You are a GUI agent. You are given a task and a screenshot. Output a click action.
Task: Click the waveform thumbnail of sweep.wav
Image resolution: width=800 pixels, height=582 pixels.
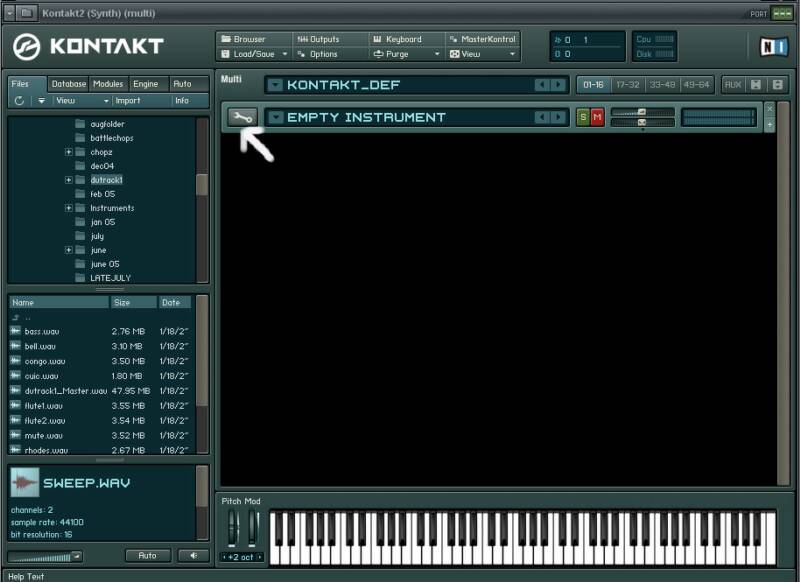[24, 482]
